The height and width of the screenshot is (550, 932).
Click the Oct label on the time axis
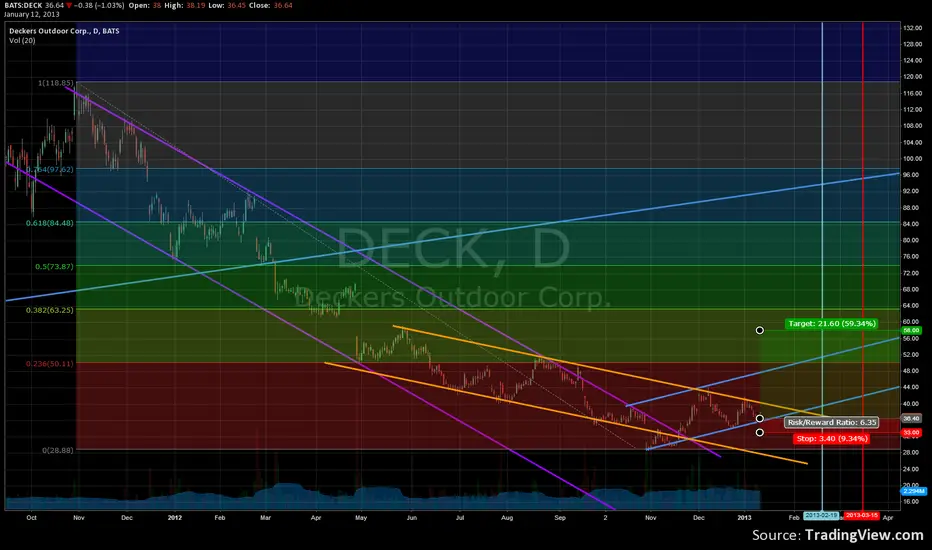point(32,518)
